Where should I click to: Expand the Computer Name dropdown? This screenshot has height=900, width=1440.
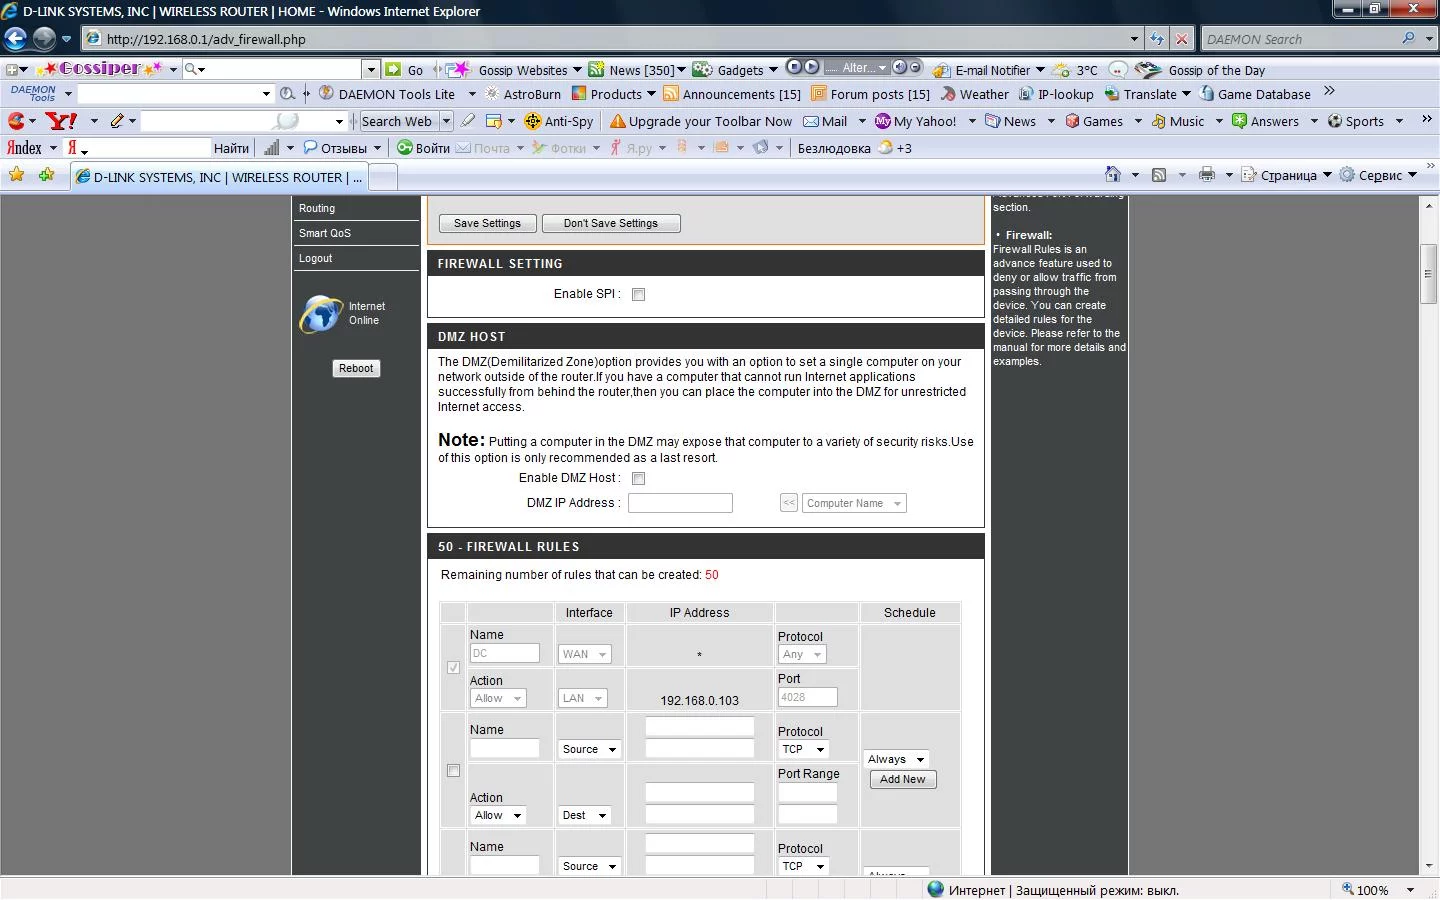tap(854, 503)
